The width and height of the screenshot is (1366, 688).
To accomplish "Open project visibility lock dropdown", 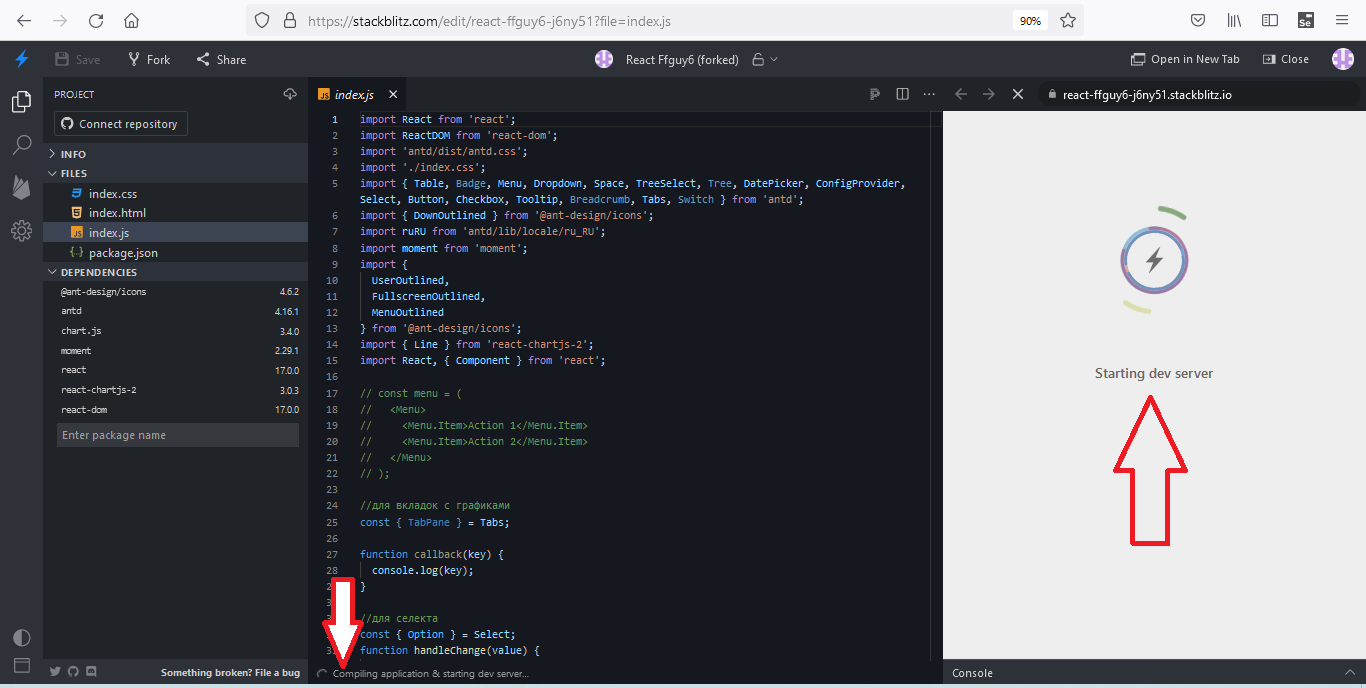I will tap(765, 59).
